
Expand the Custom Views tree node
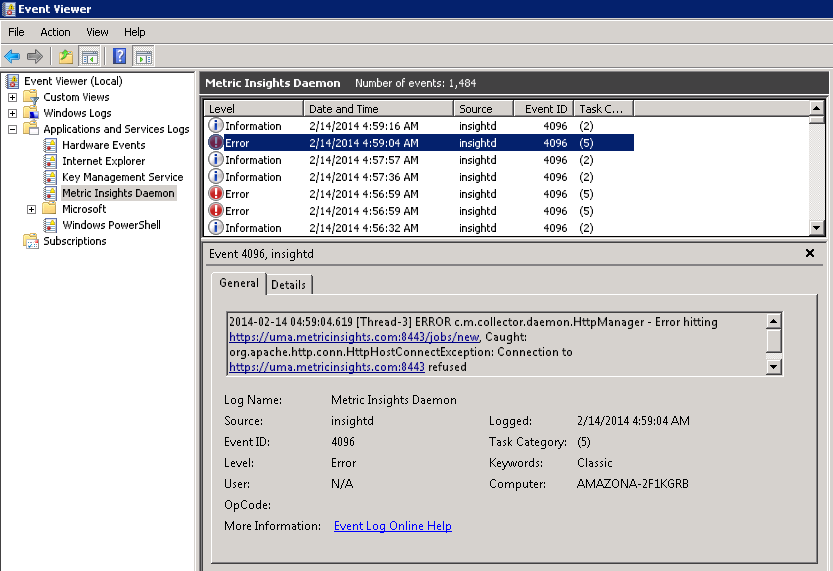coord(12,97)
